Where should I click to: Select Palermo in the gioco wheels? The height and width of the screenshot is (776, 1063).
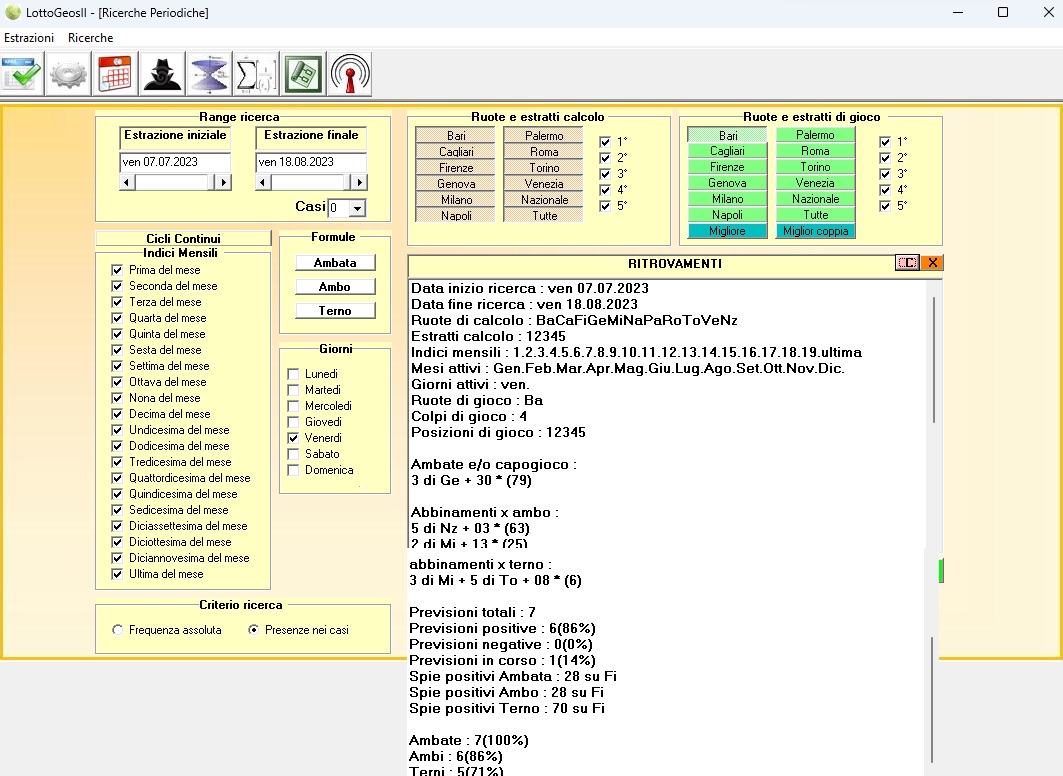tap(815, 135)
